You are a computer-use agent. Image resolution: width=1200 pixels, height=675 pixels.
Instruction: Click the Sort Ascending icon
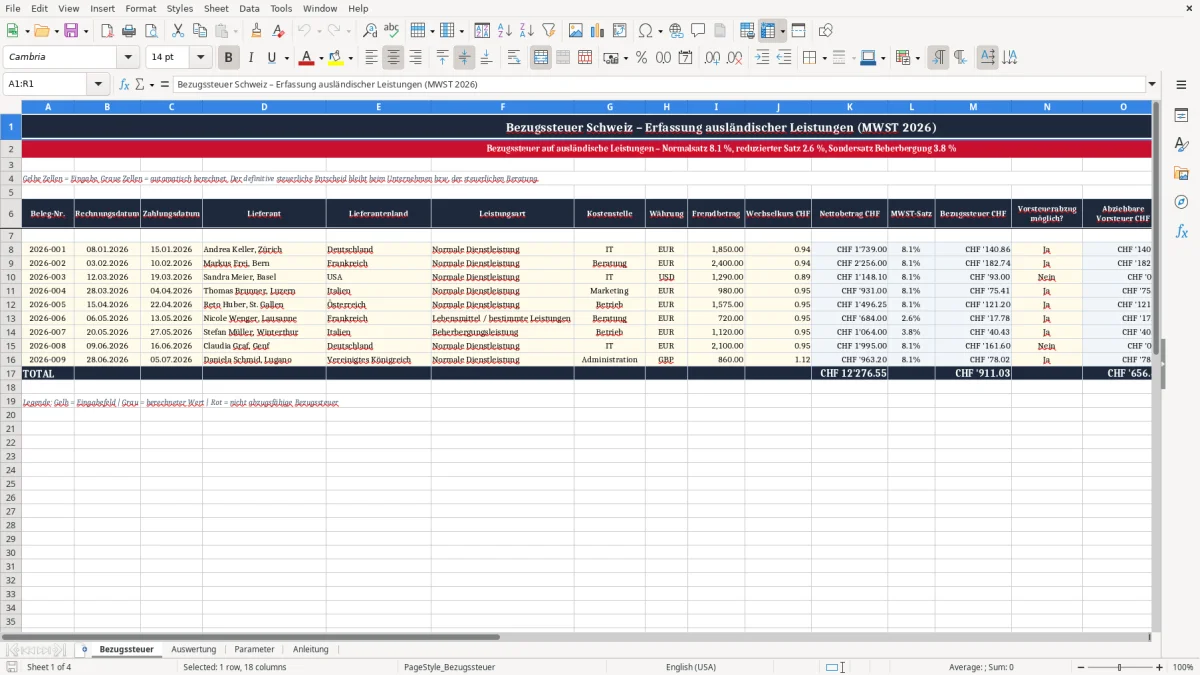[x=505, y=31]
